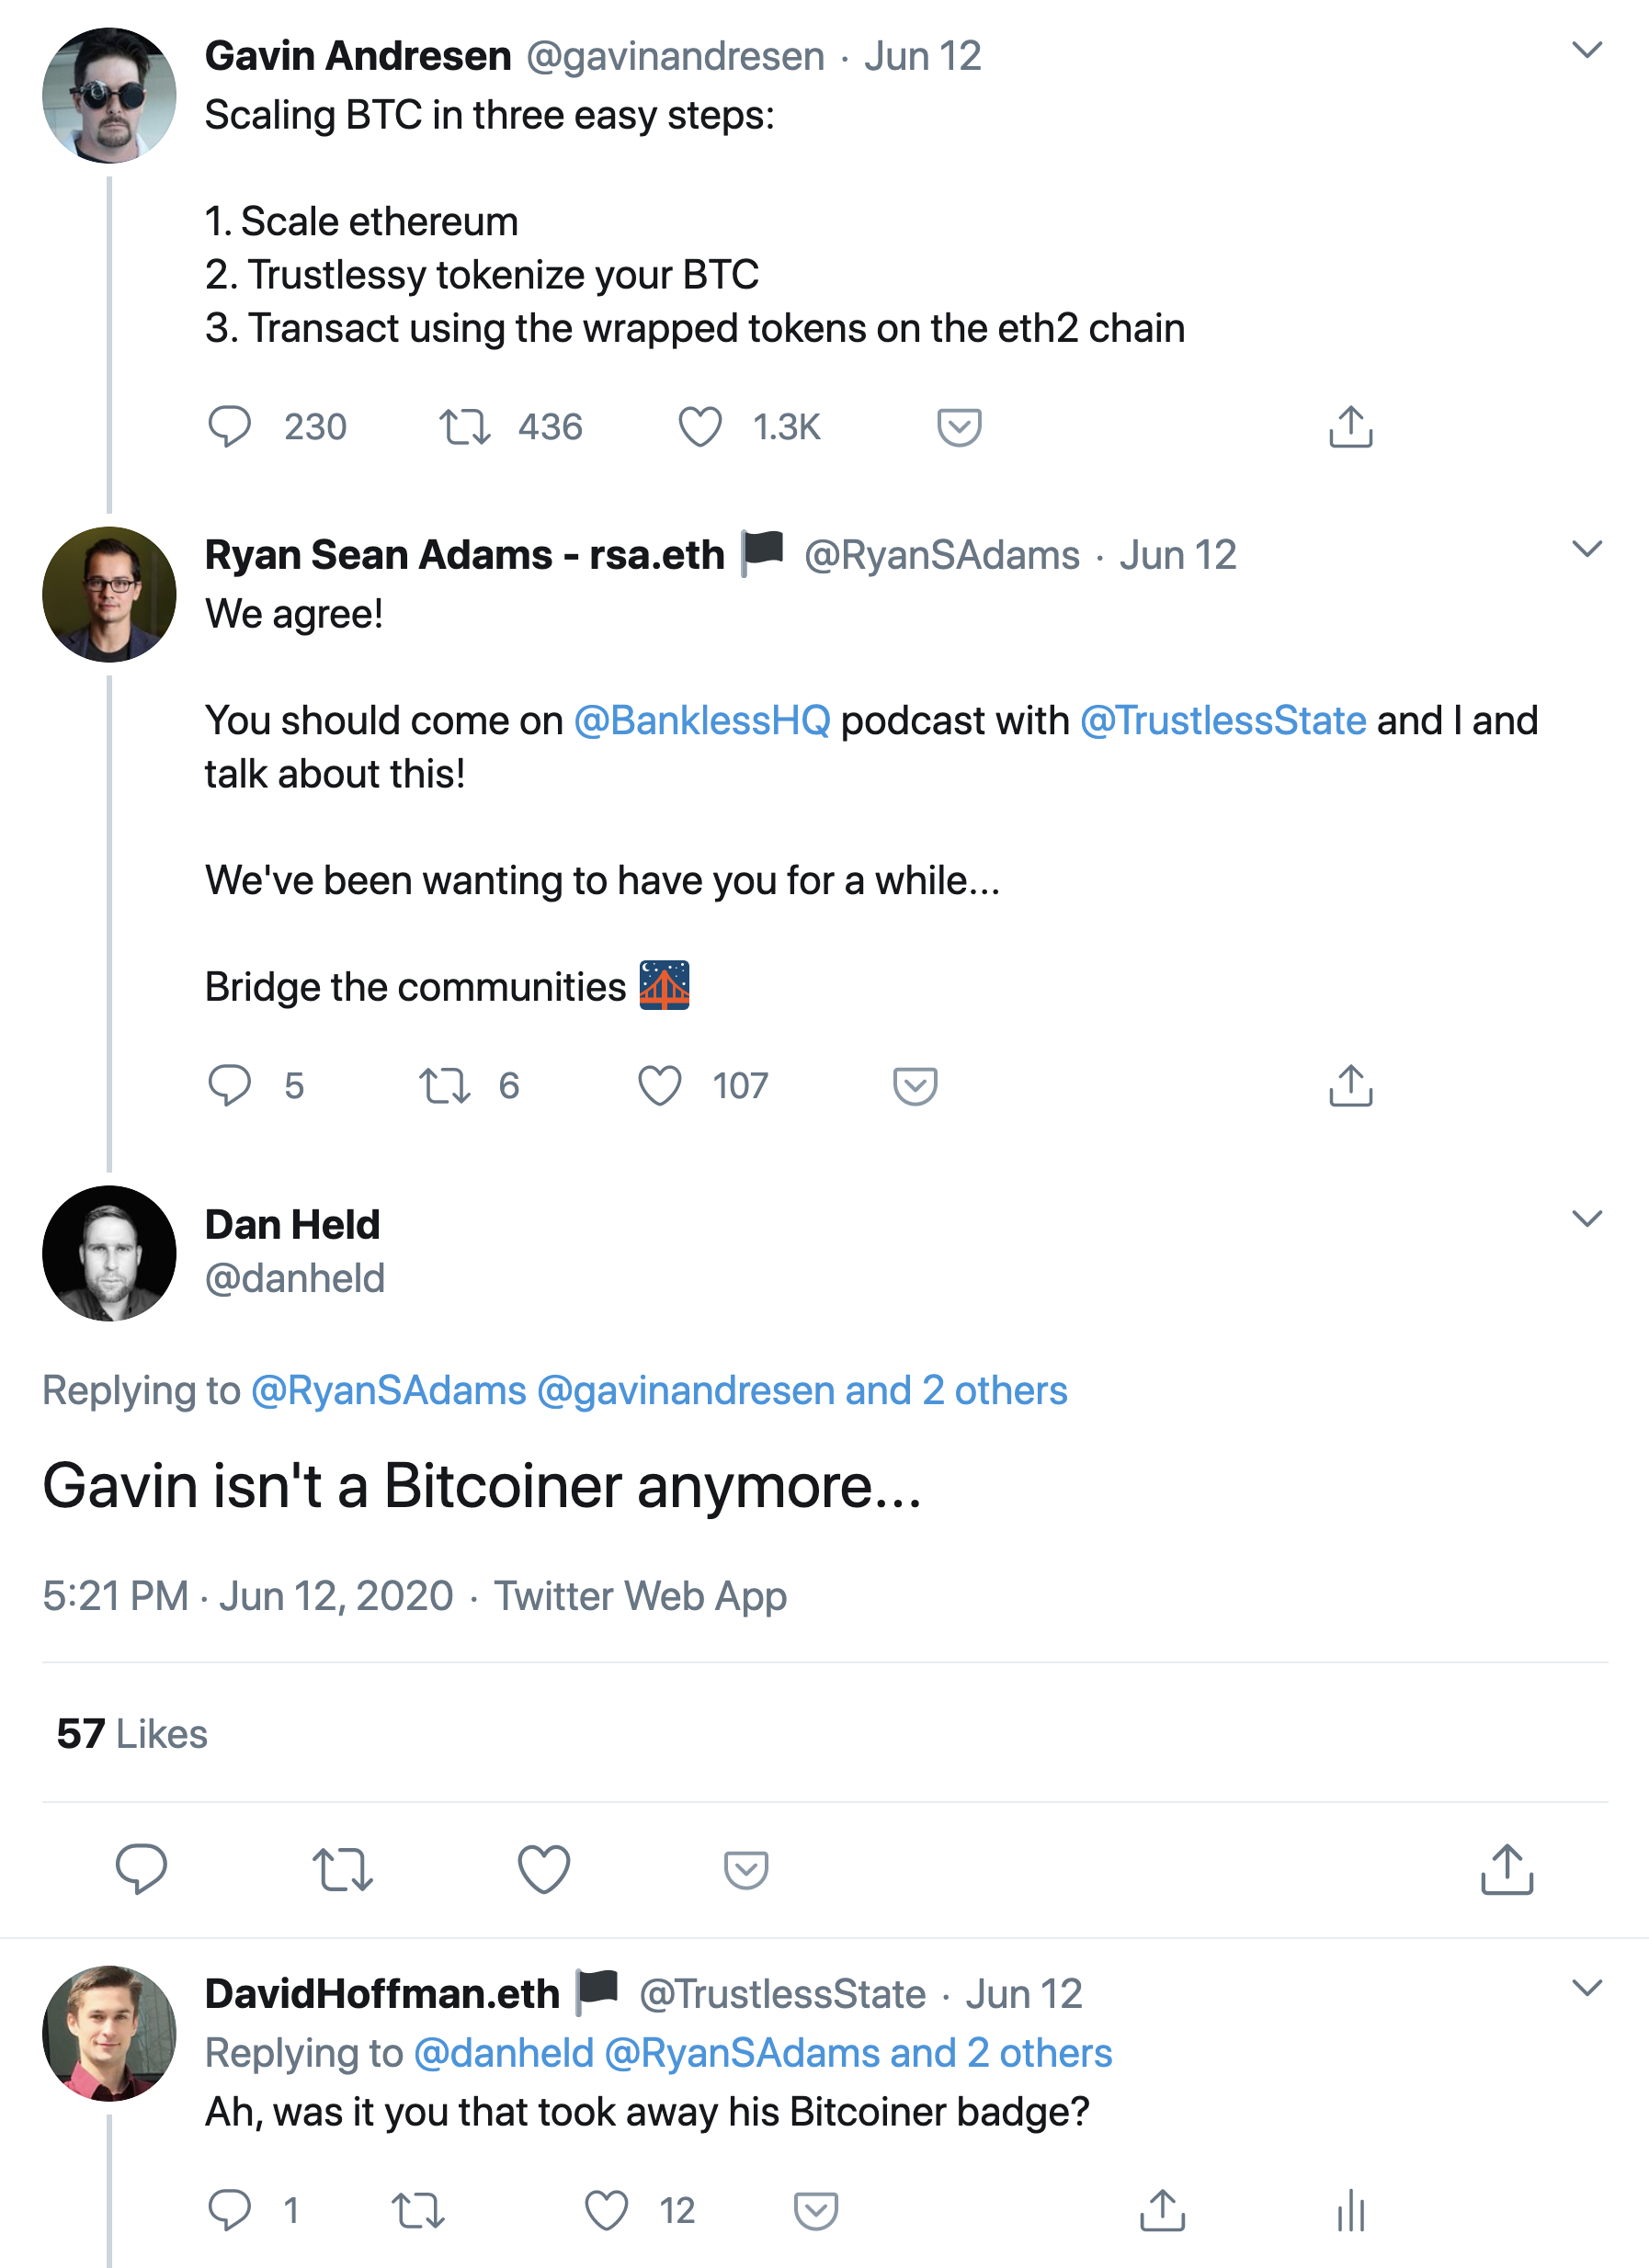Retweet Gavin Andresen's tweet with 436 retweets
1649x2268 pixels.
coord(465,427)
